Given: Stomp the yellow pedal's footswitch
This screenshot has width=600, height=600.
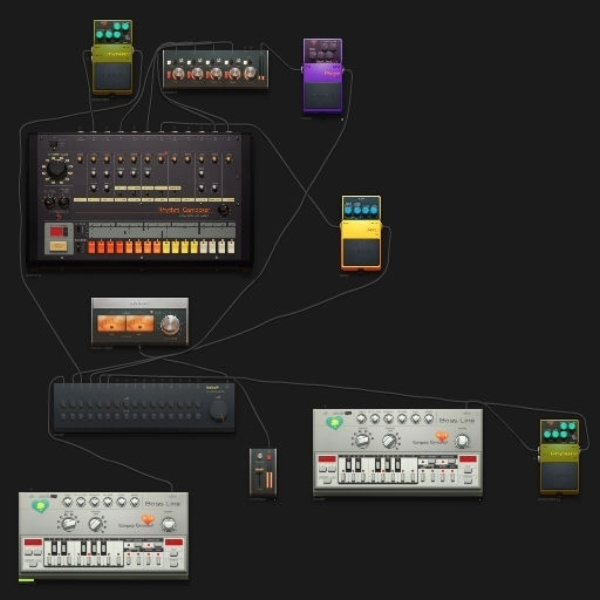Looking at the screenshot, I should tap(361, 251).
